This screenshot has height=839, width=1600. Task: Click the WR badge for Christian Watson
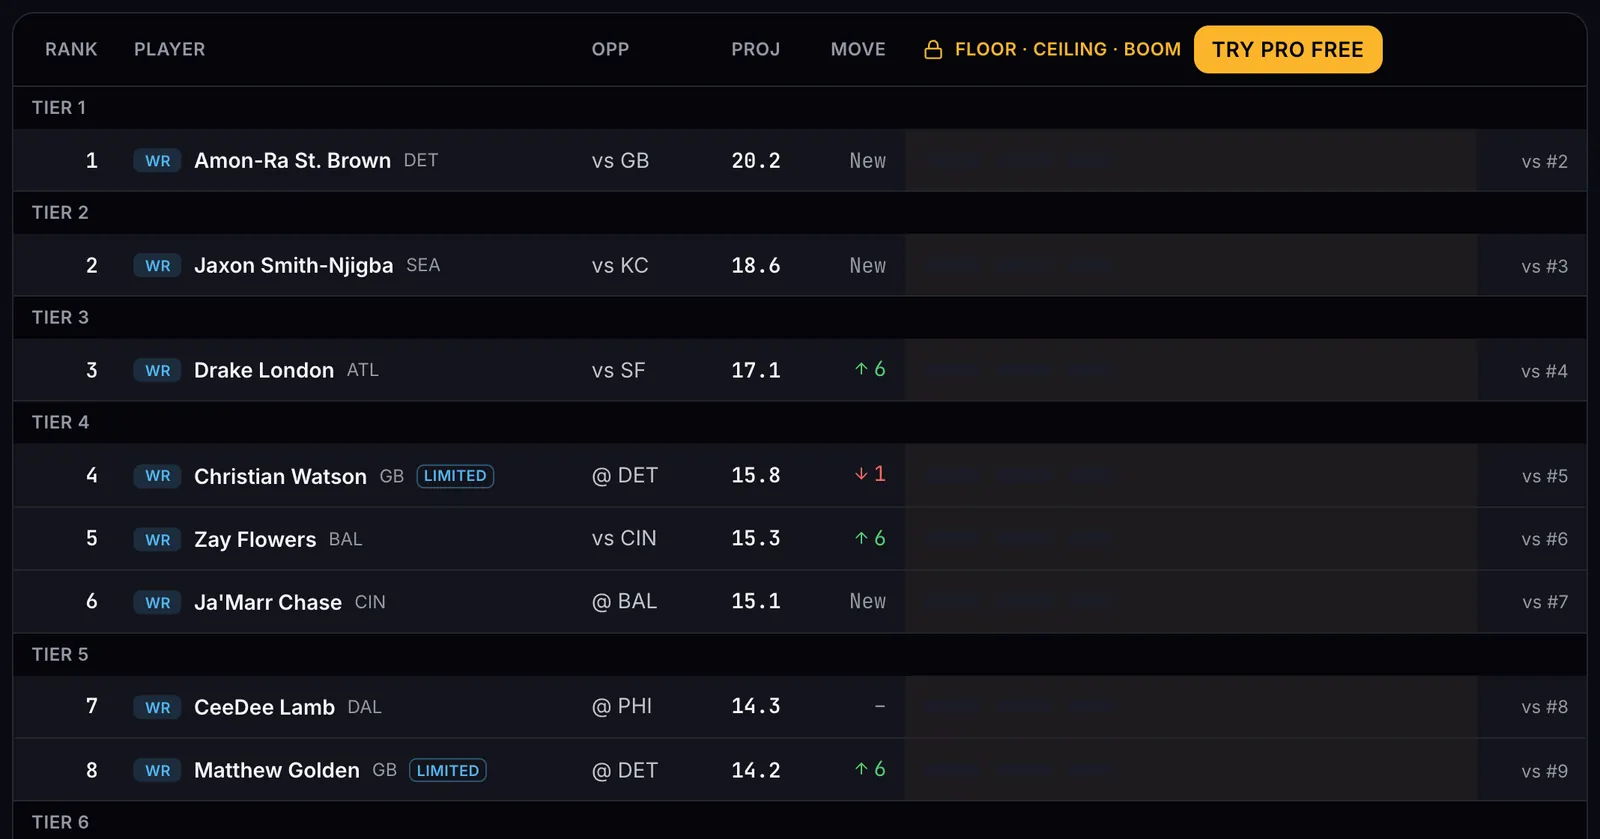click(157, 476)
